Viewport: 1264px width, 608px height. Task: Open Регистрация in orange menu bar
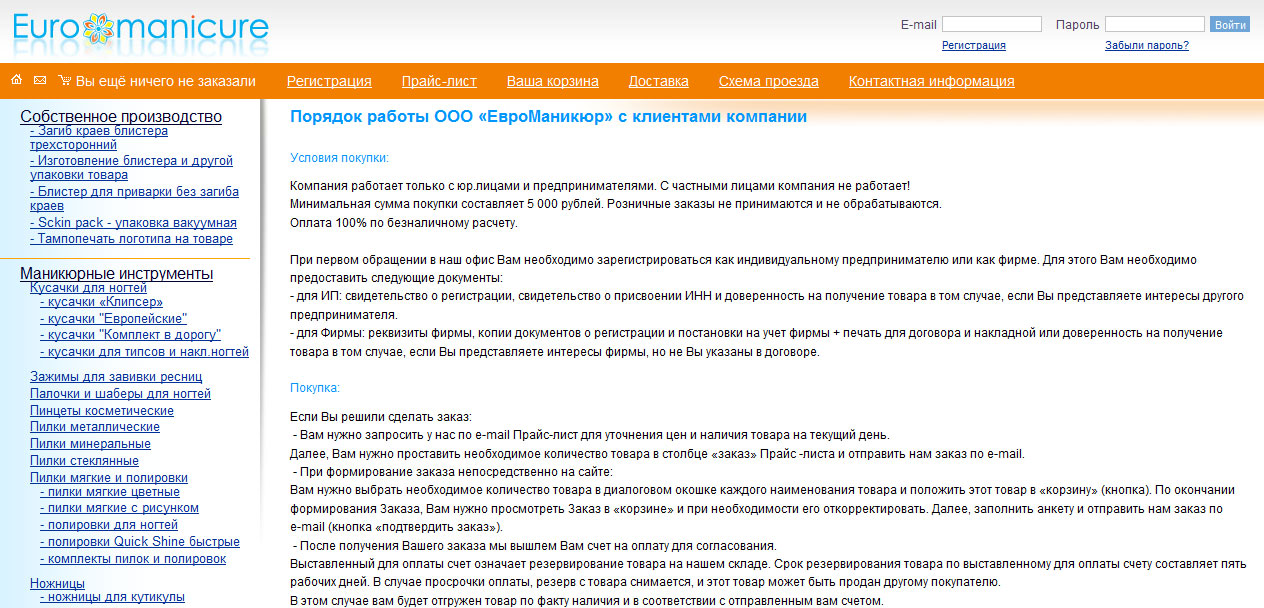point(329,81)
